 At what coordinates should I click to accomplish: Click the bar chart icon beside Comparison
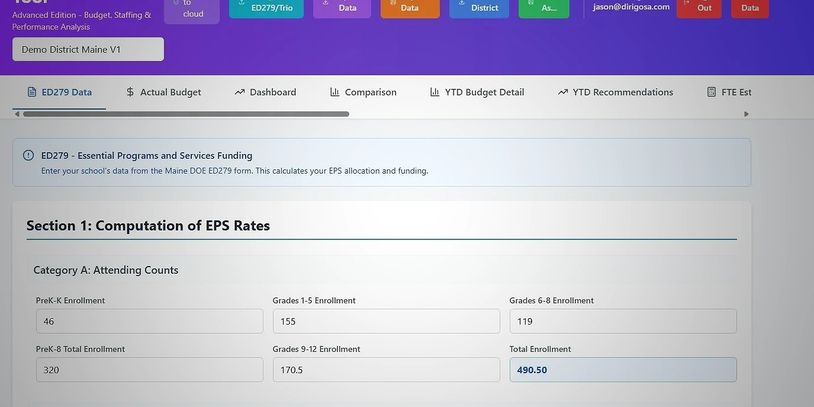point(335,92)
